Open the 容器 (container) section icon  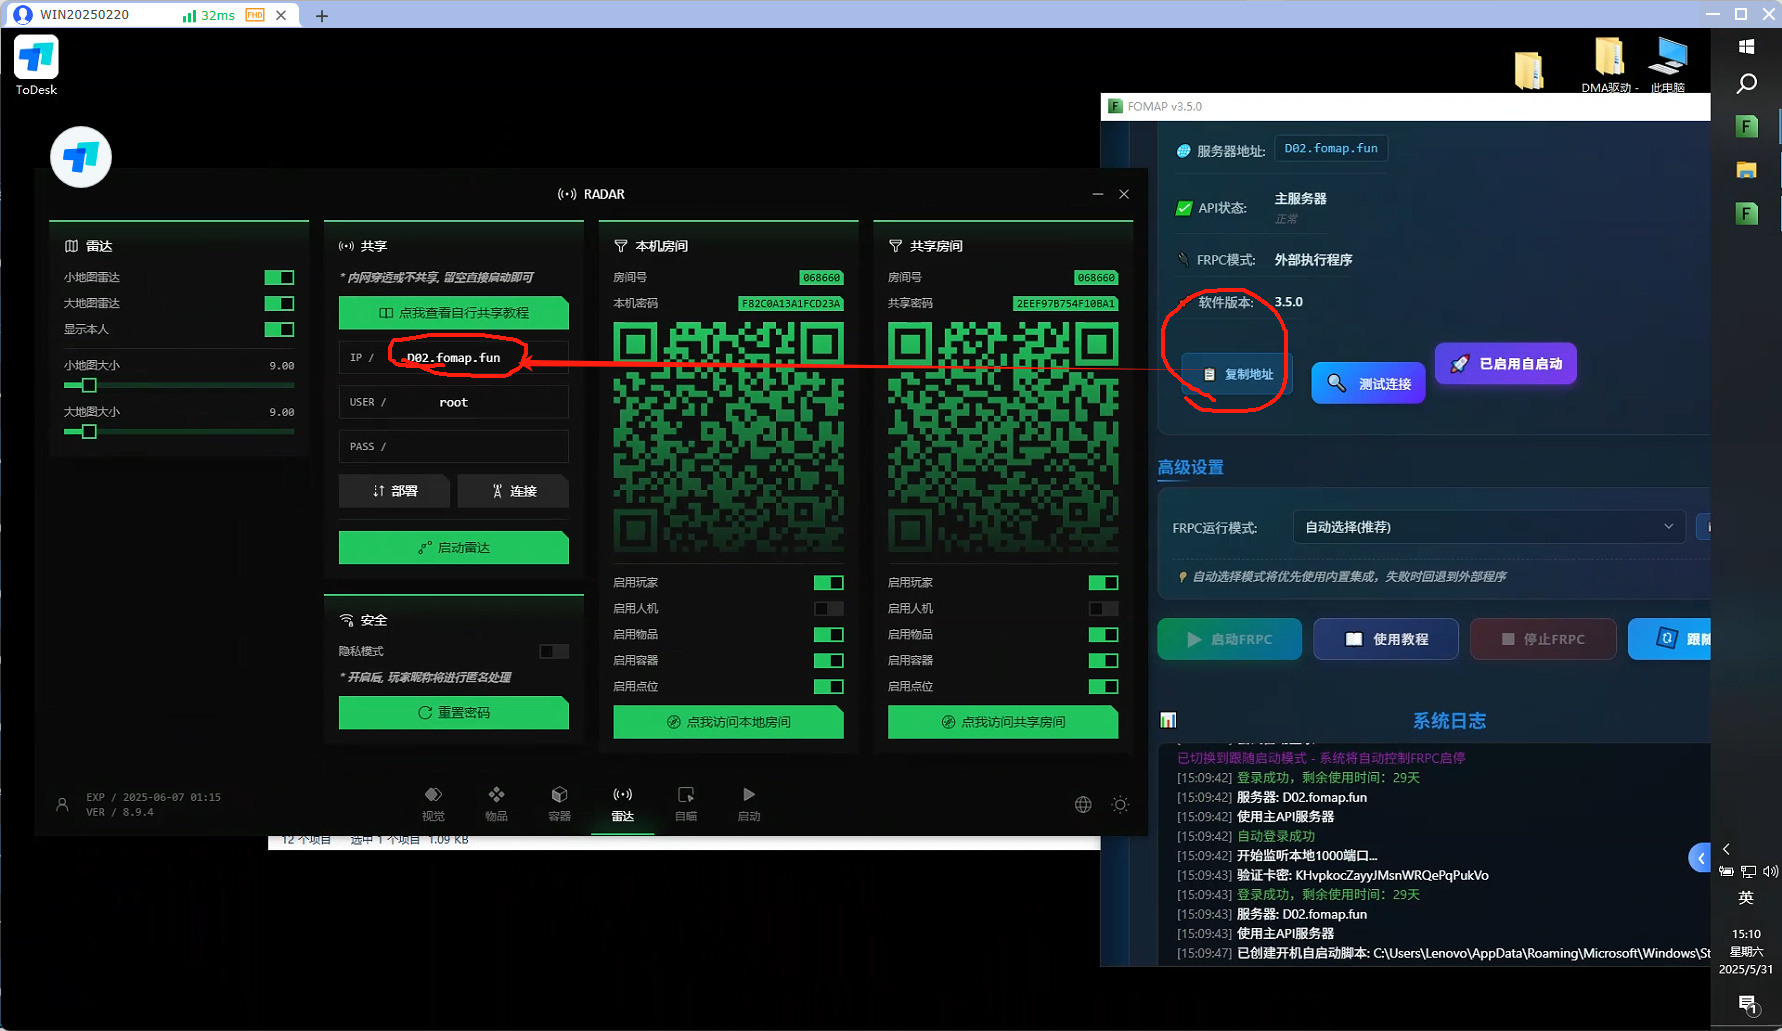559,802
